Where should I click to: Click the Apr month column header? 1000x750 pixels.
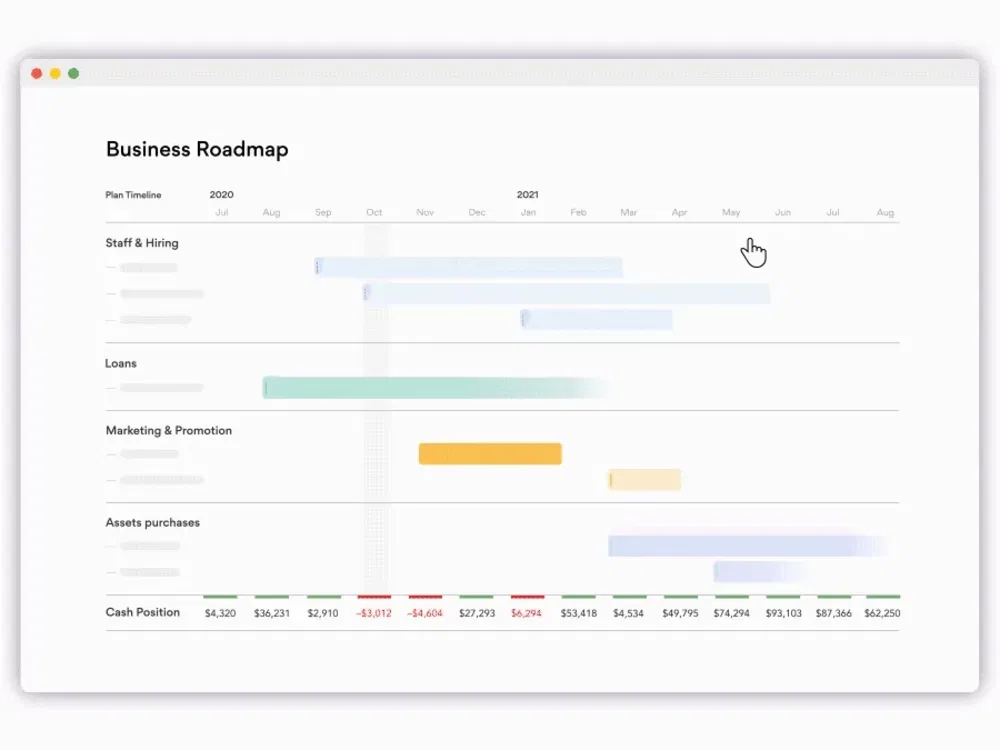(x=679, y=212)
